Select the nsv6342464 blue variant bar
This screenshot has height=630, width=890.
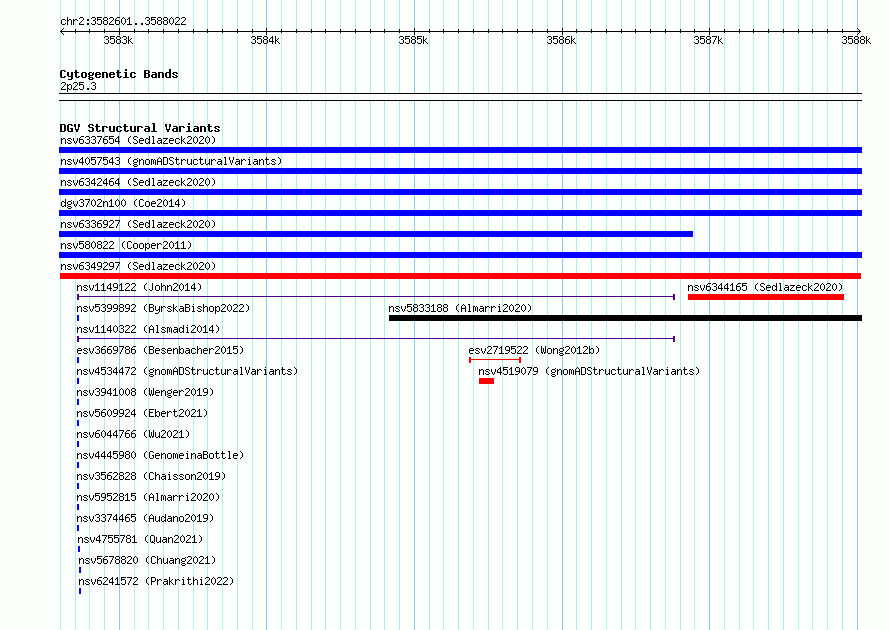click(460, 192)
